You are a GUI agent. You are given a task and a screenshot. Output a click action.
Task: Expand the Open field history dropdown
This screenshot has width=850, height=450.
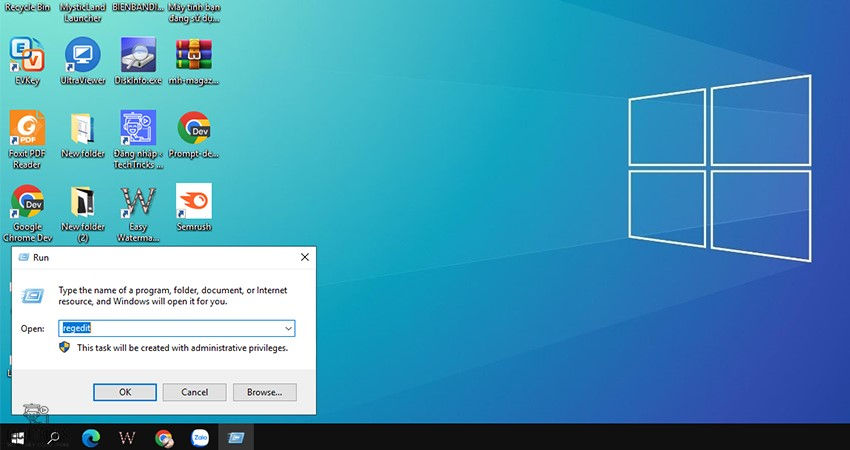coord(288,329)
